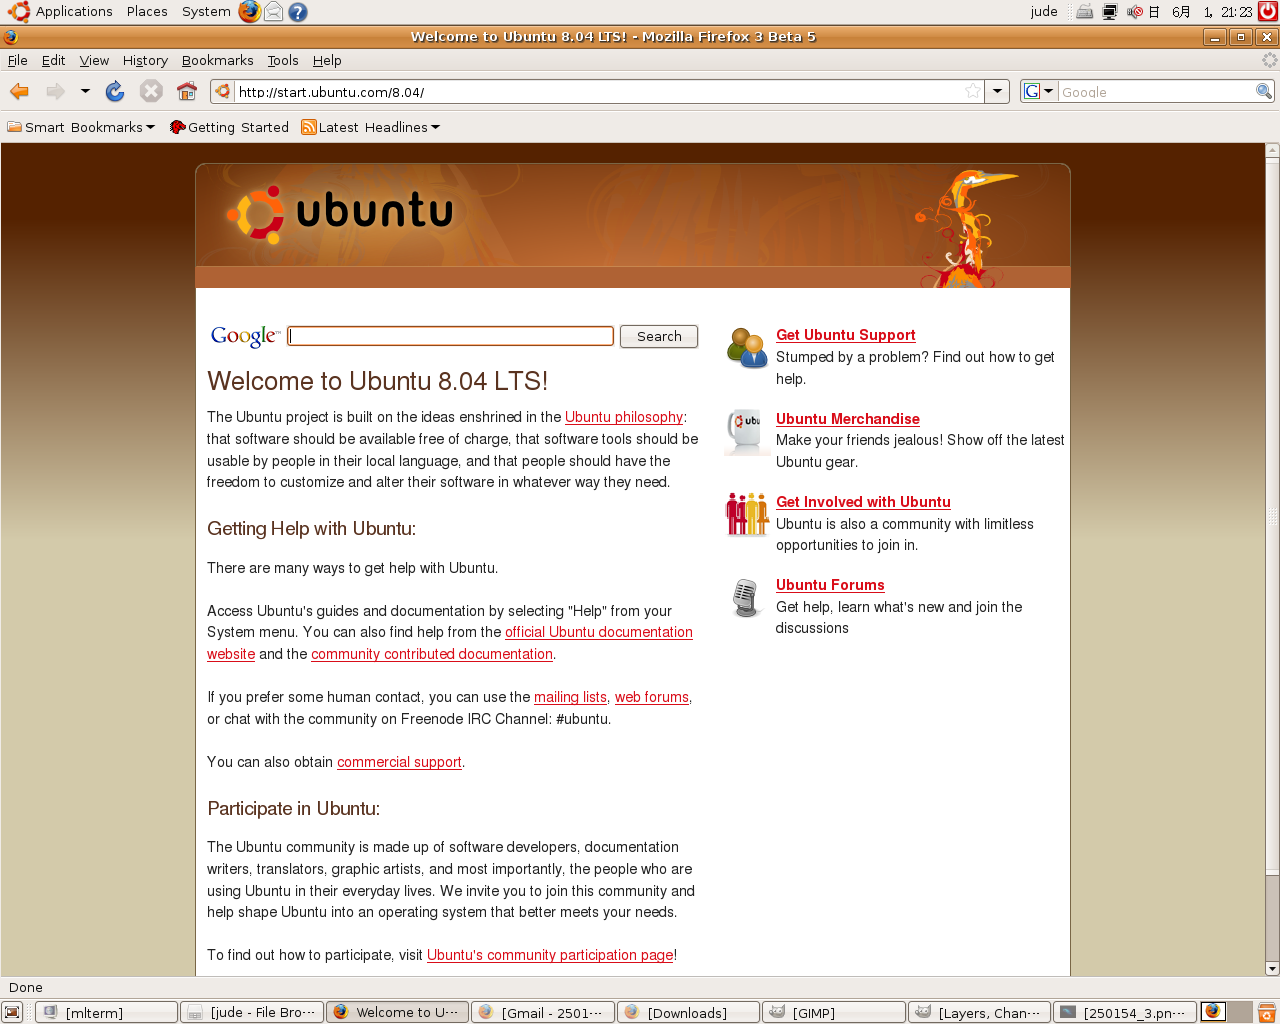Switch to GIMP window in taskbar
Image resolution: width=1280 pixels, height=1024 pixels.
tap(834, 1012)
